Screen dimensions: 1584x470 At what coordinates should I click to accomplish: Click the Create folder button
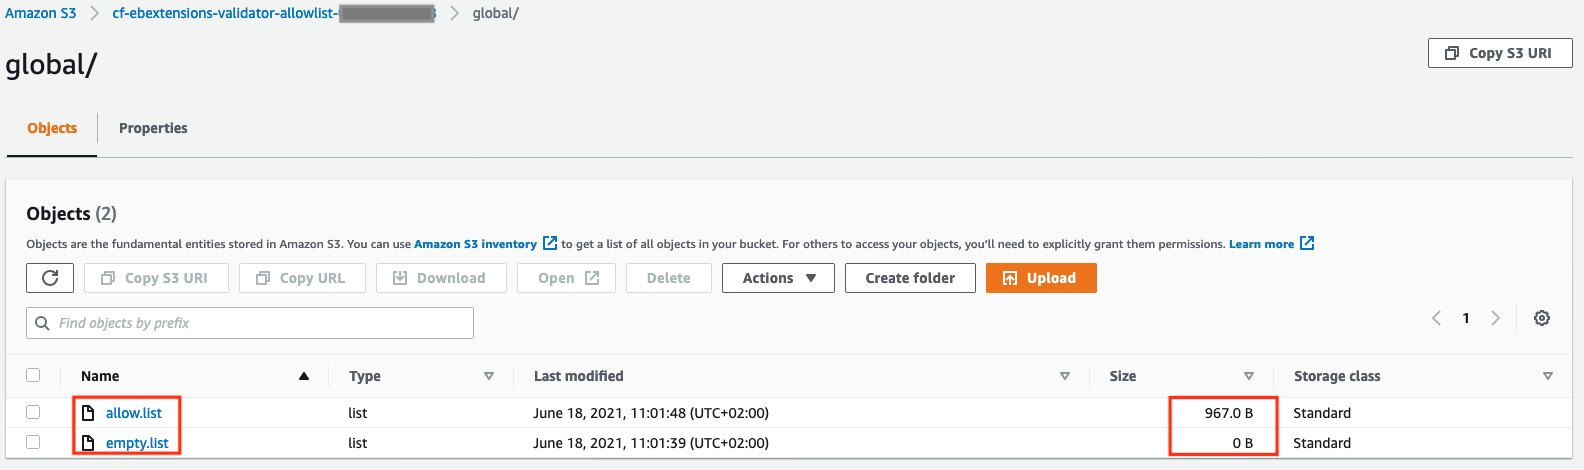coord(910,278)
